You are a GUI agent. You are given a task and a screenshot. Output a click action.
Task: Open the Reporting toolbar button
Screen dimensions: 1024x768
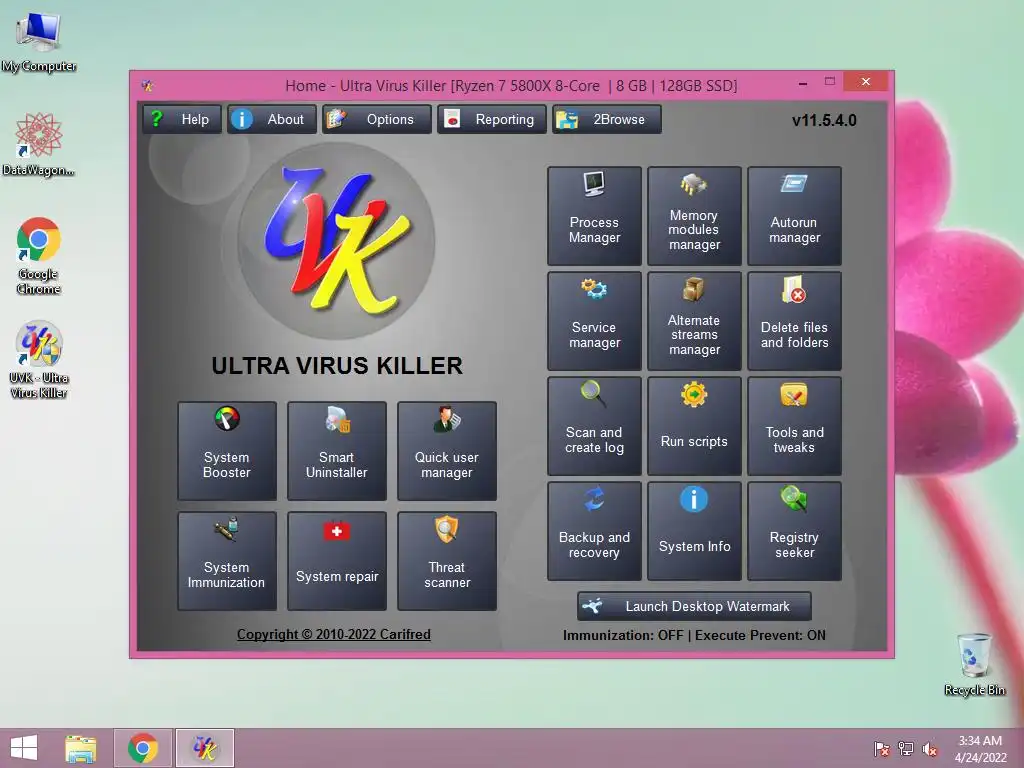[x=492, y=120]
